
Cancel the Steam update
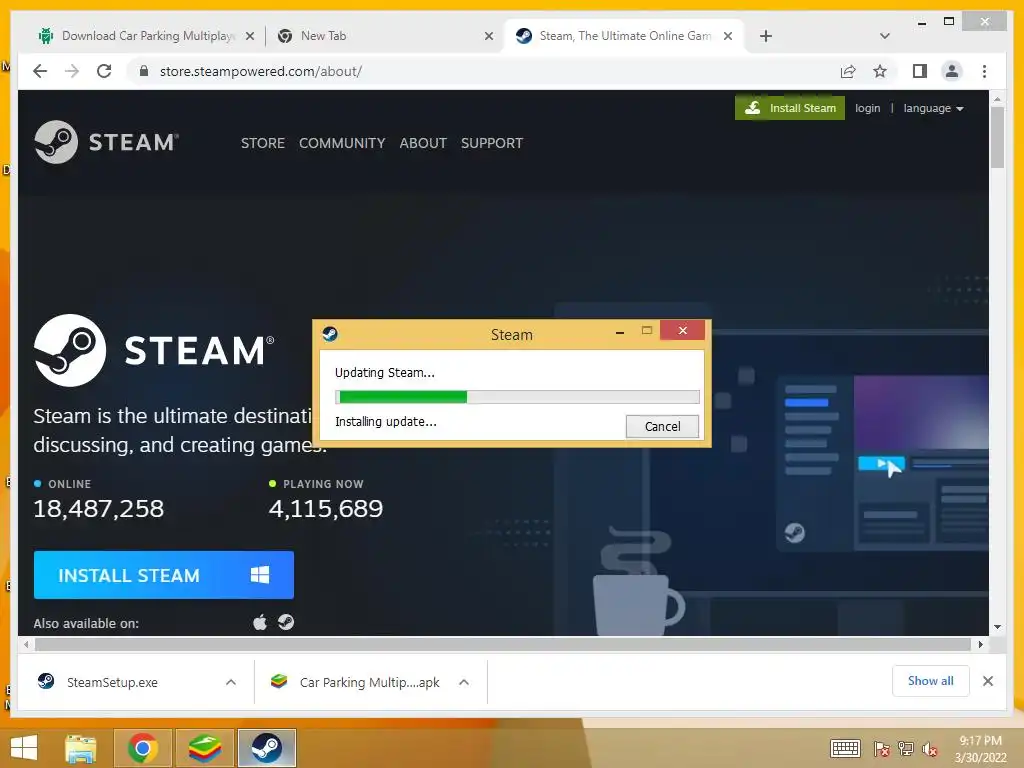pyautogui.click(x=662, y=426)
